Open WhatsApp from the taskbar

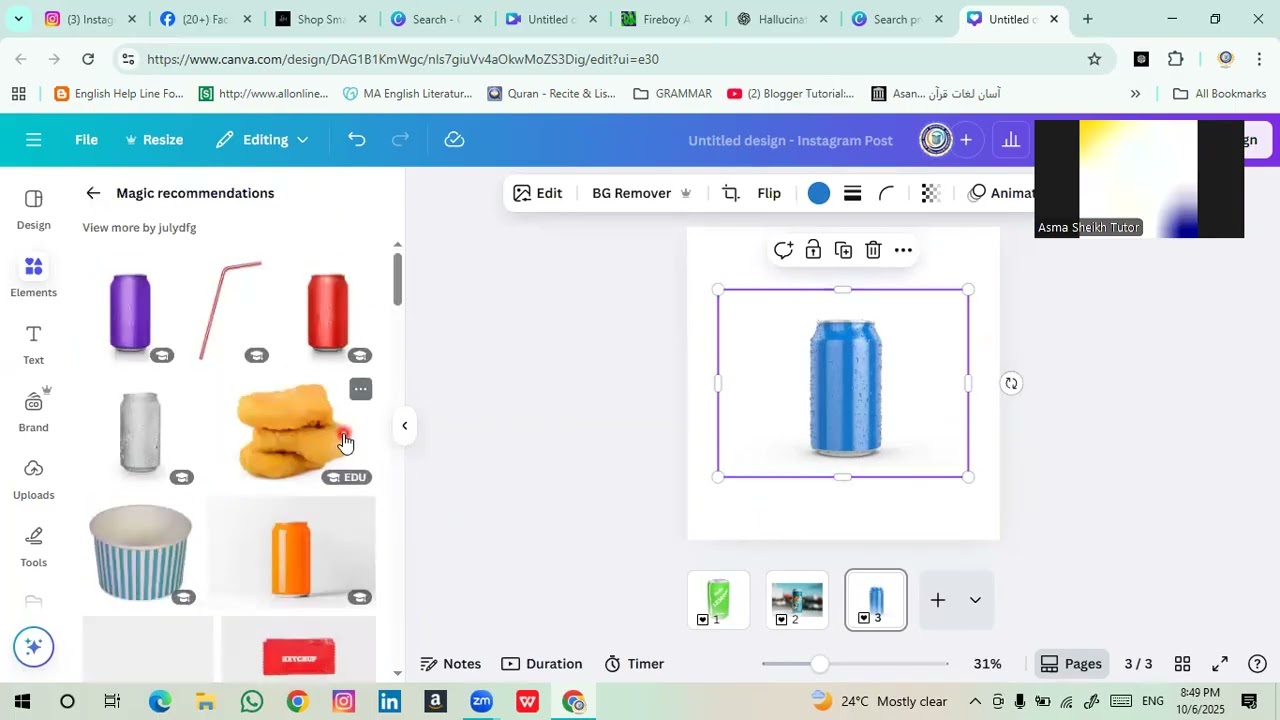pyautogui.click(x=251, y=702)
